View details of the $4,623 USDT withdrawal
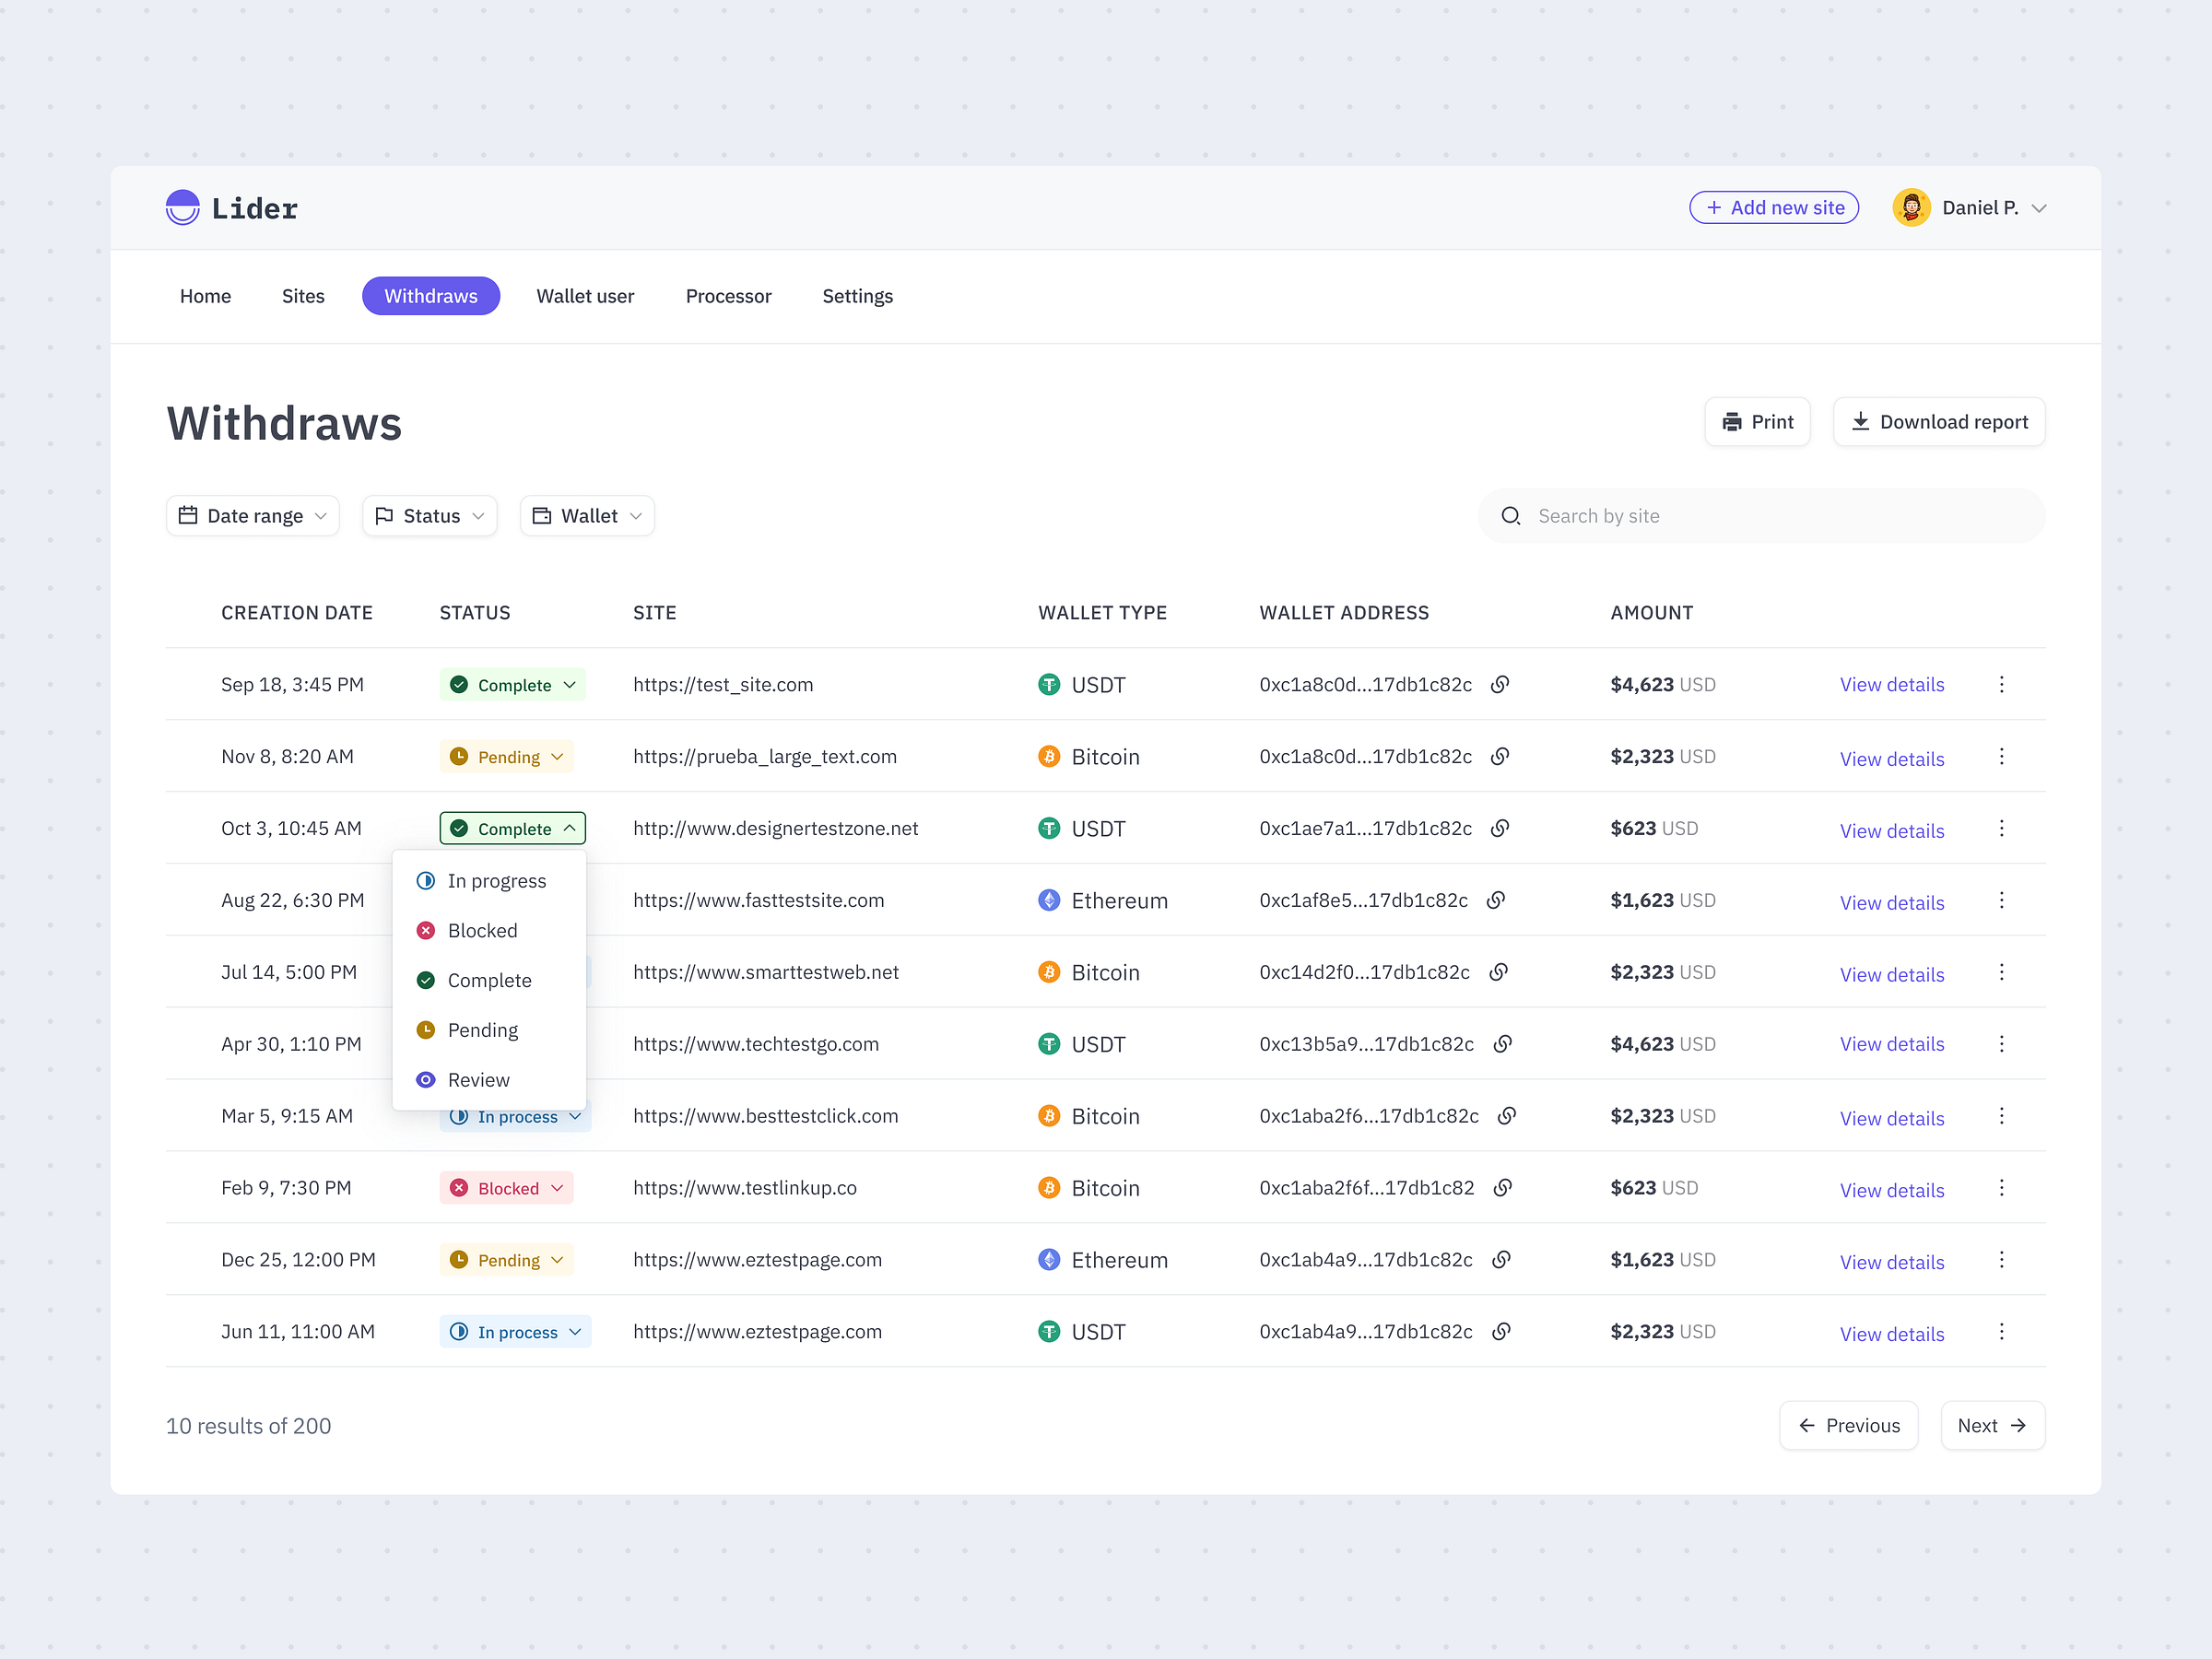This screenshot has width=2212, height=1659. click(x=1891, y=685)
